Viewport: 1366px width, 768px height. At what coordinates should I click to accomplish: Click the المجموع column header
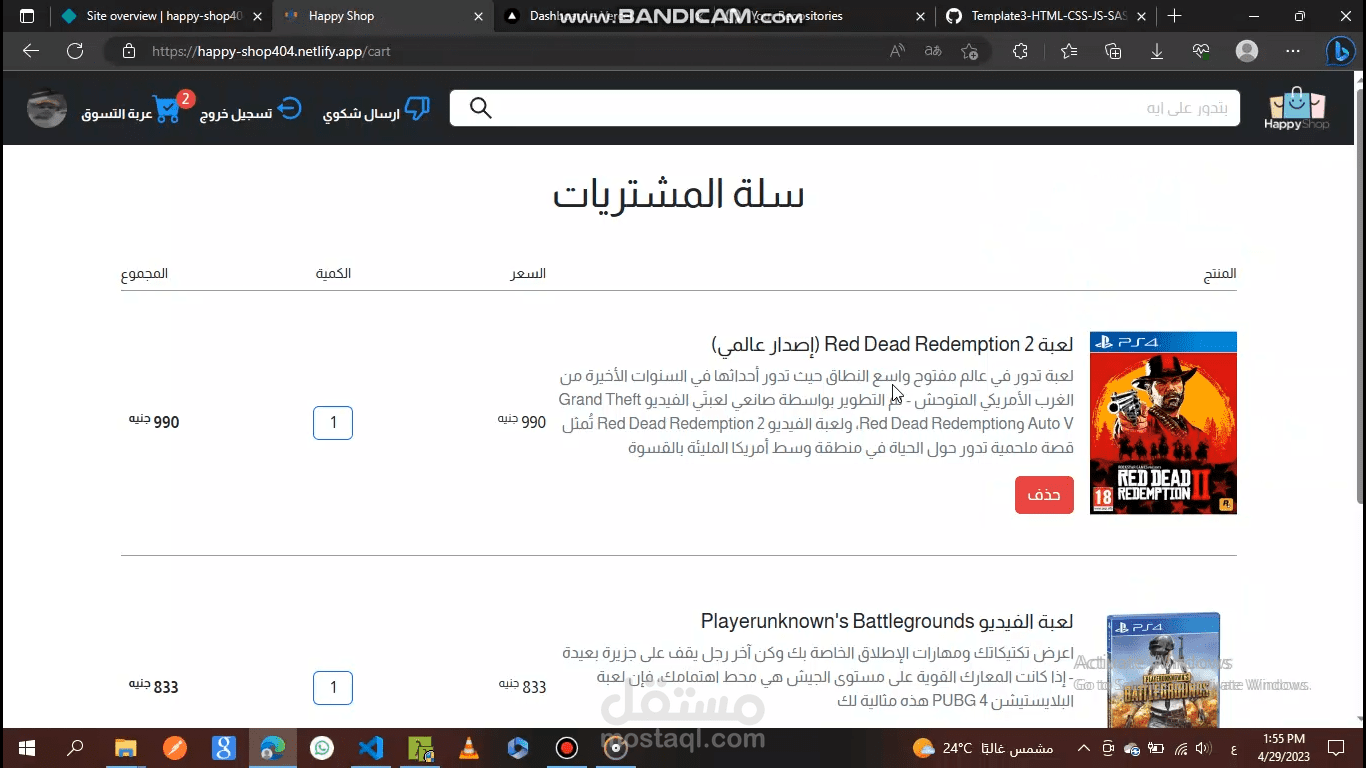[x=144, y=273]
